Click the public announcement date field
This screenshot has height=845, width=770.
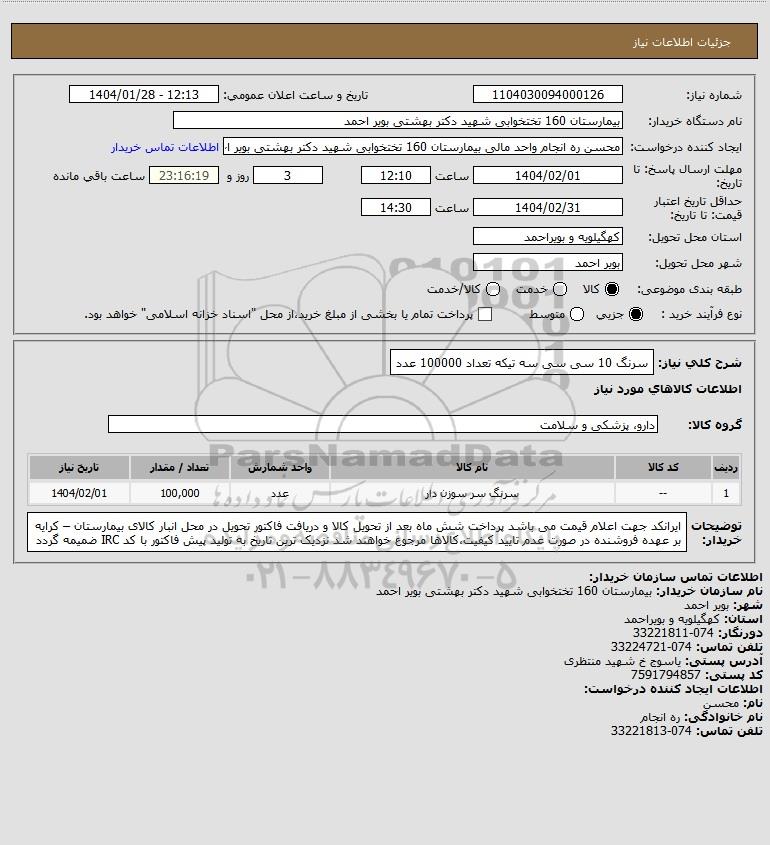click(144, 94)
